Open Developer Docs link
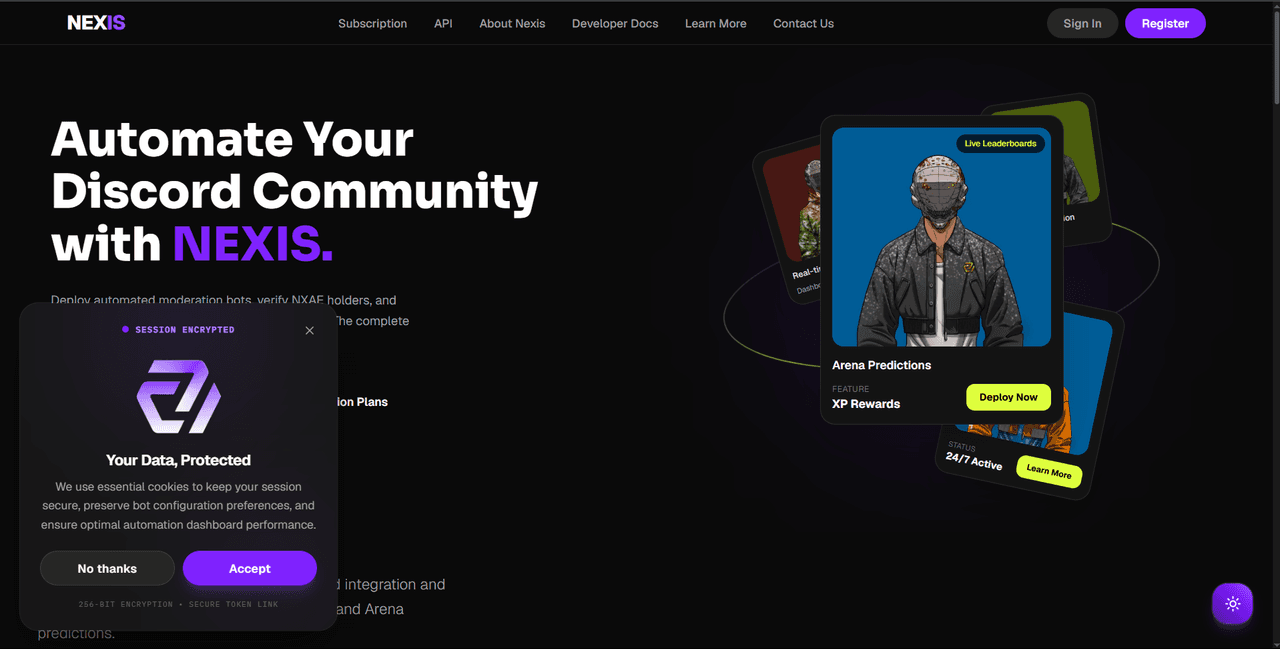This screenshot has width=1280, height=649. point(615,23)
